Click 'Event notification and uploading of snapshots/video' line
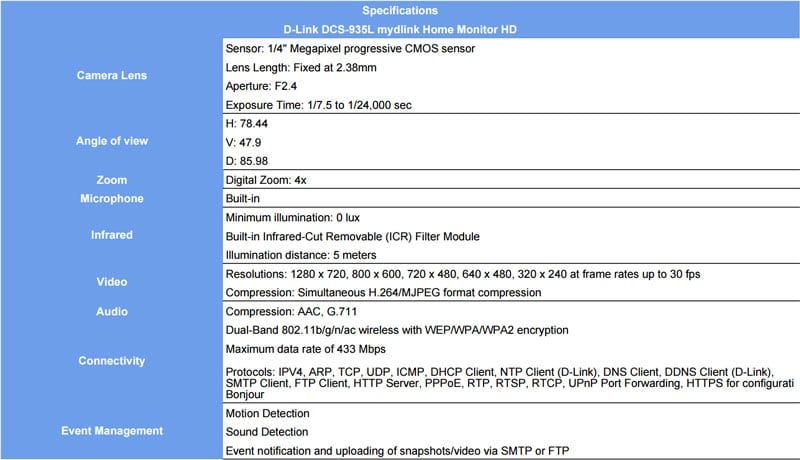Viewport: 800px width, 460px height. coord(397,451)
